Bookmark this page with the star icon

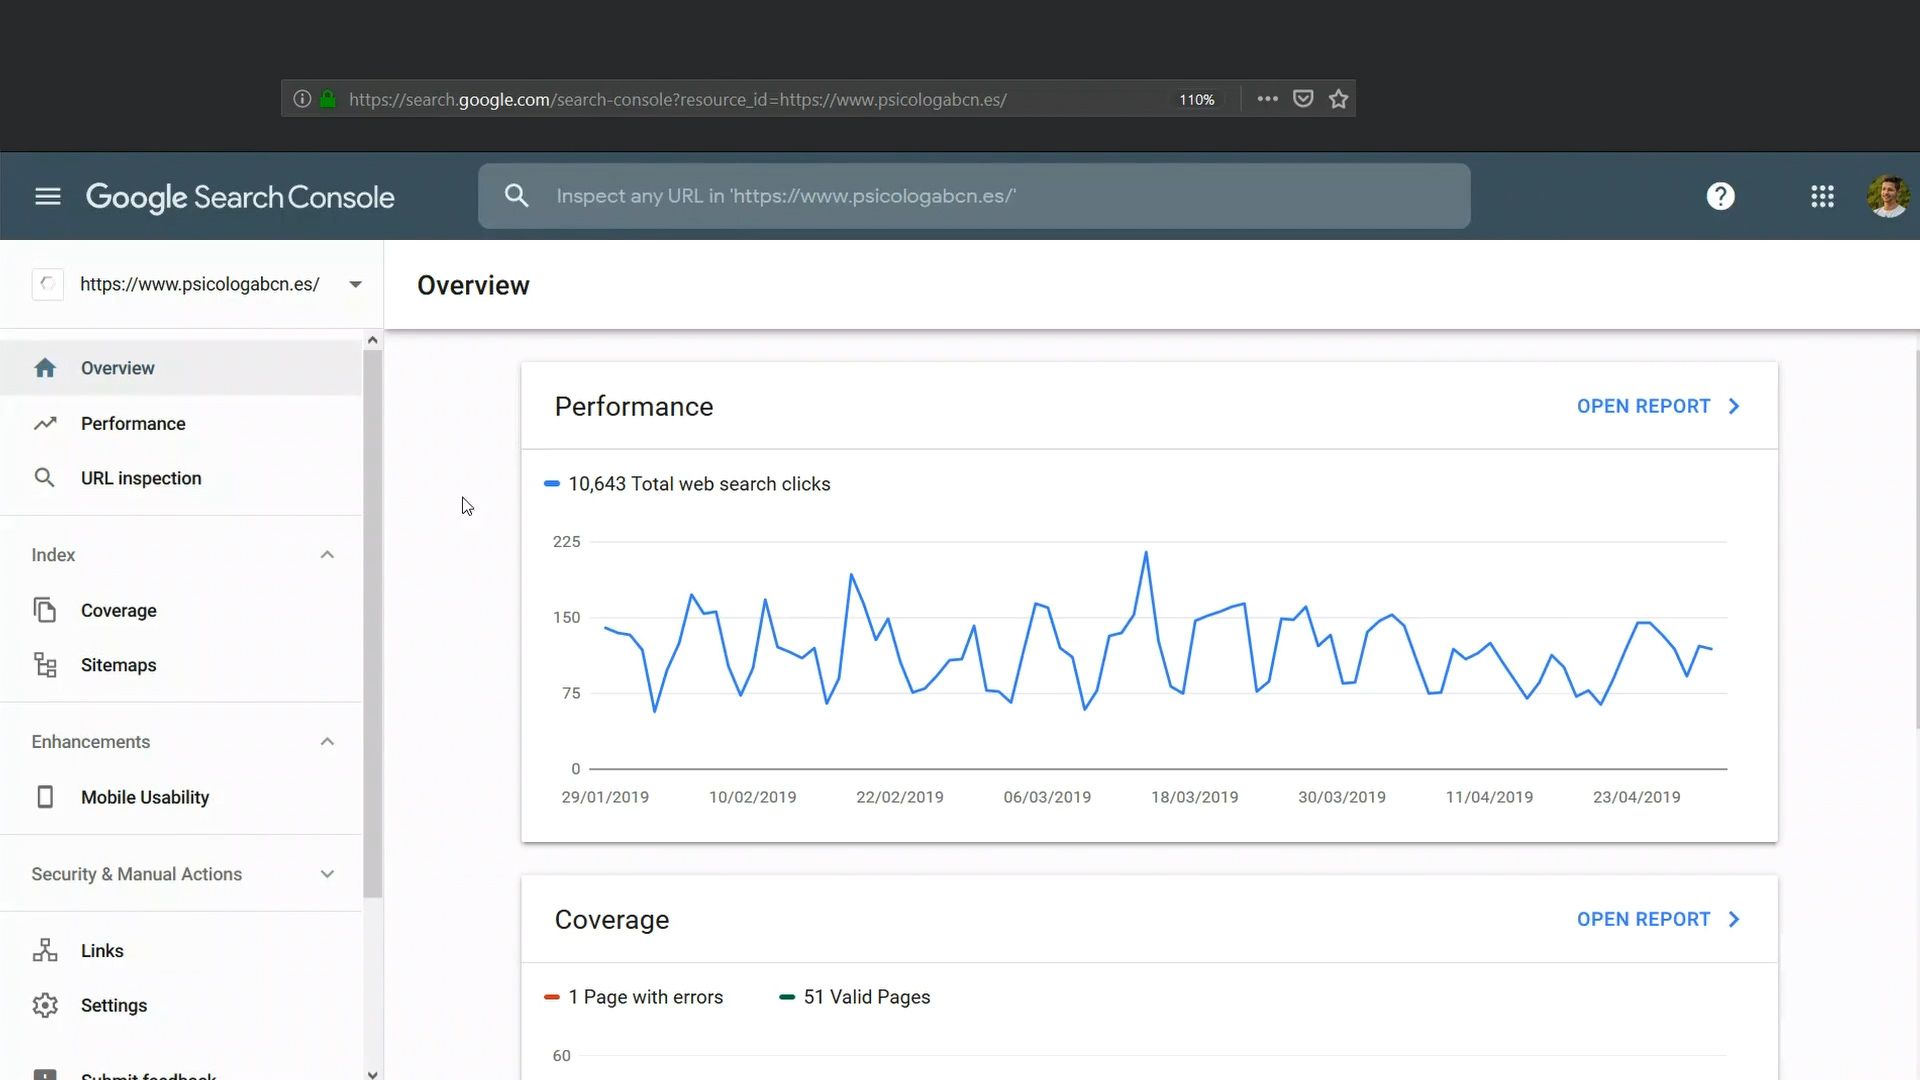pos(1339,99)
